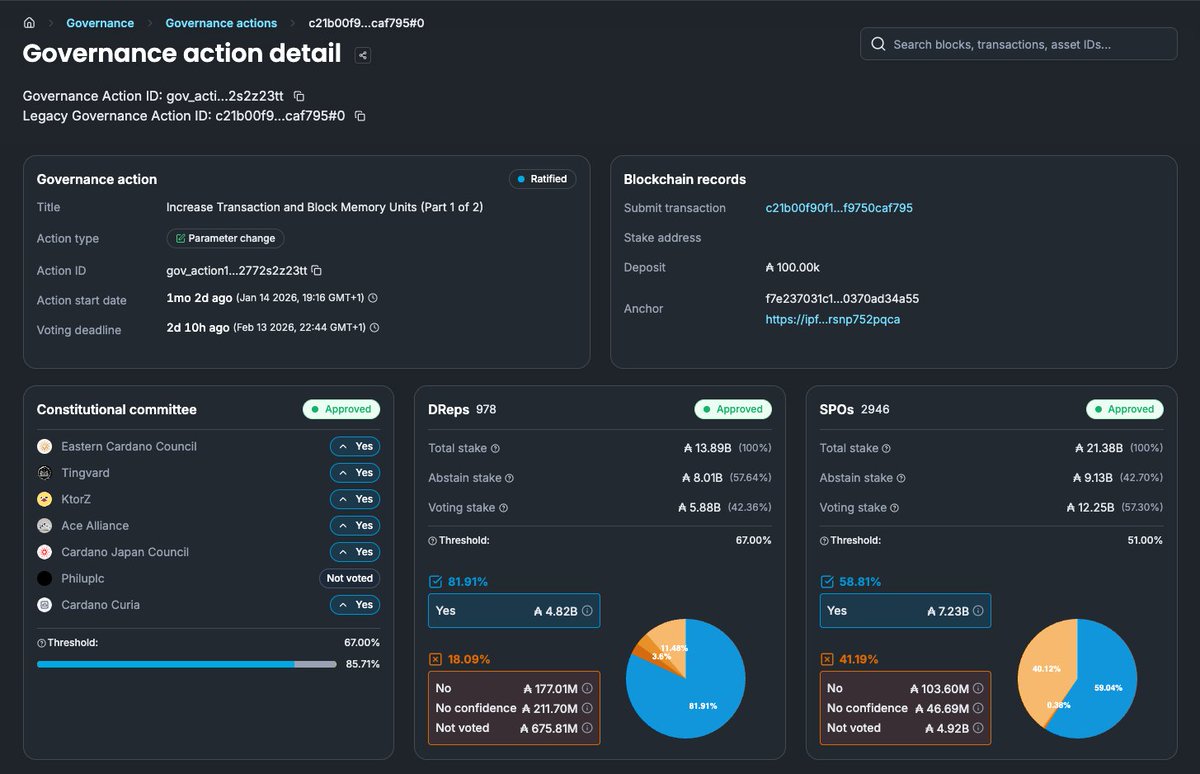Expand Cardano Japan Council Yes vote

355,552
